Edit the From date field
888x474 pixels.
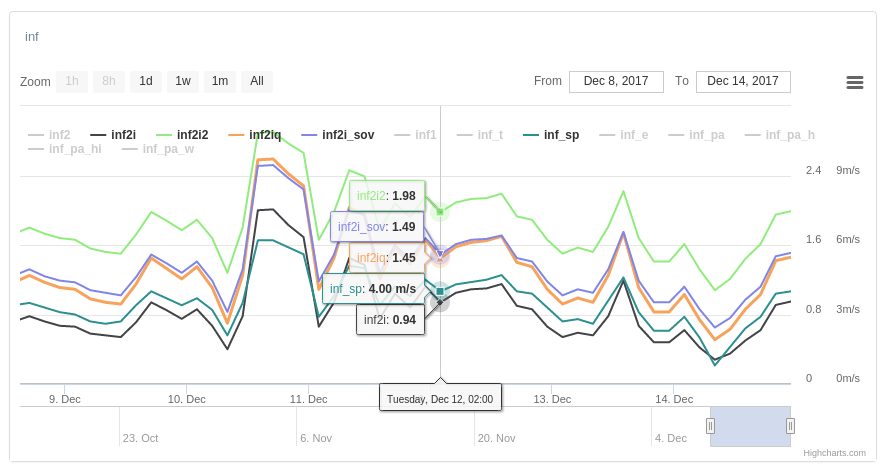(x=616, y=82)
